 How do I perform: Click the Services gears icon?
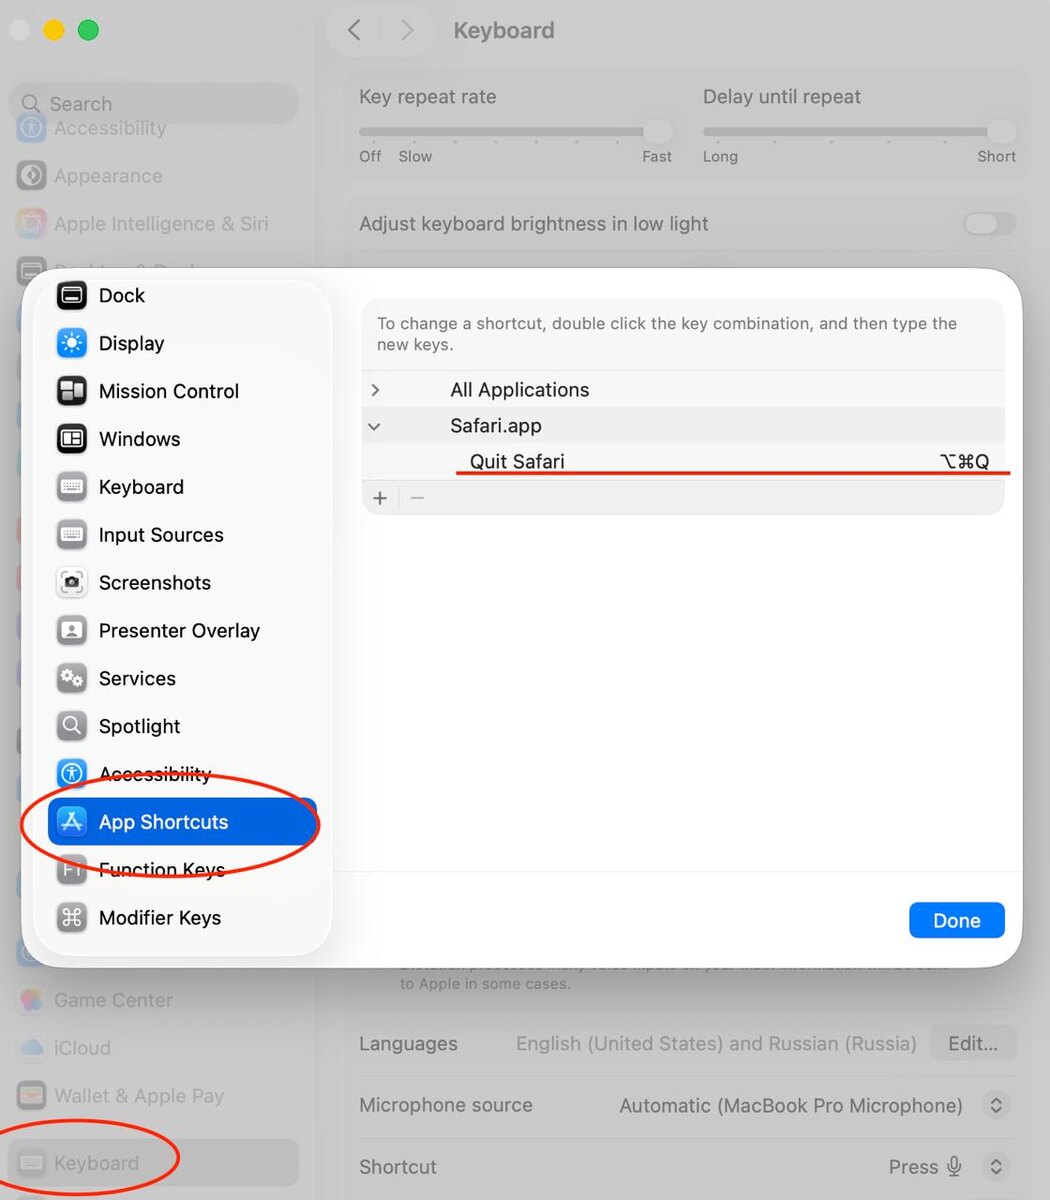(x=72, y=679)
